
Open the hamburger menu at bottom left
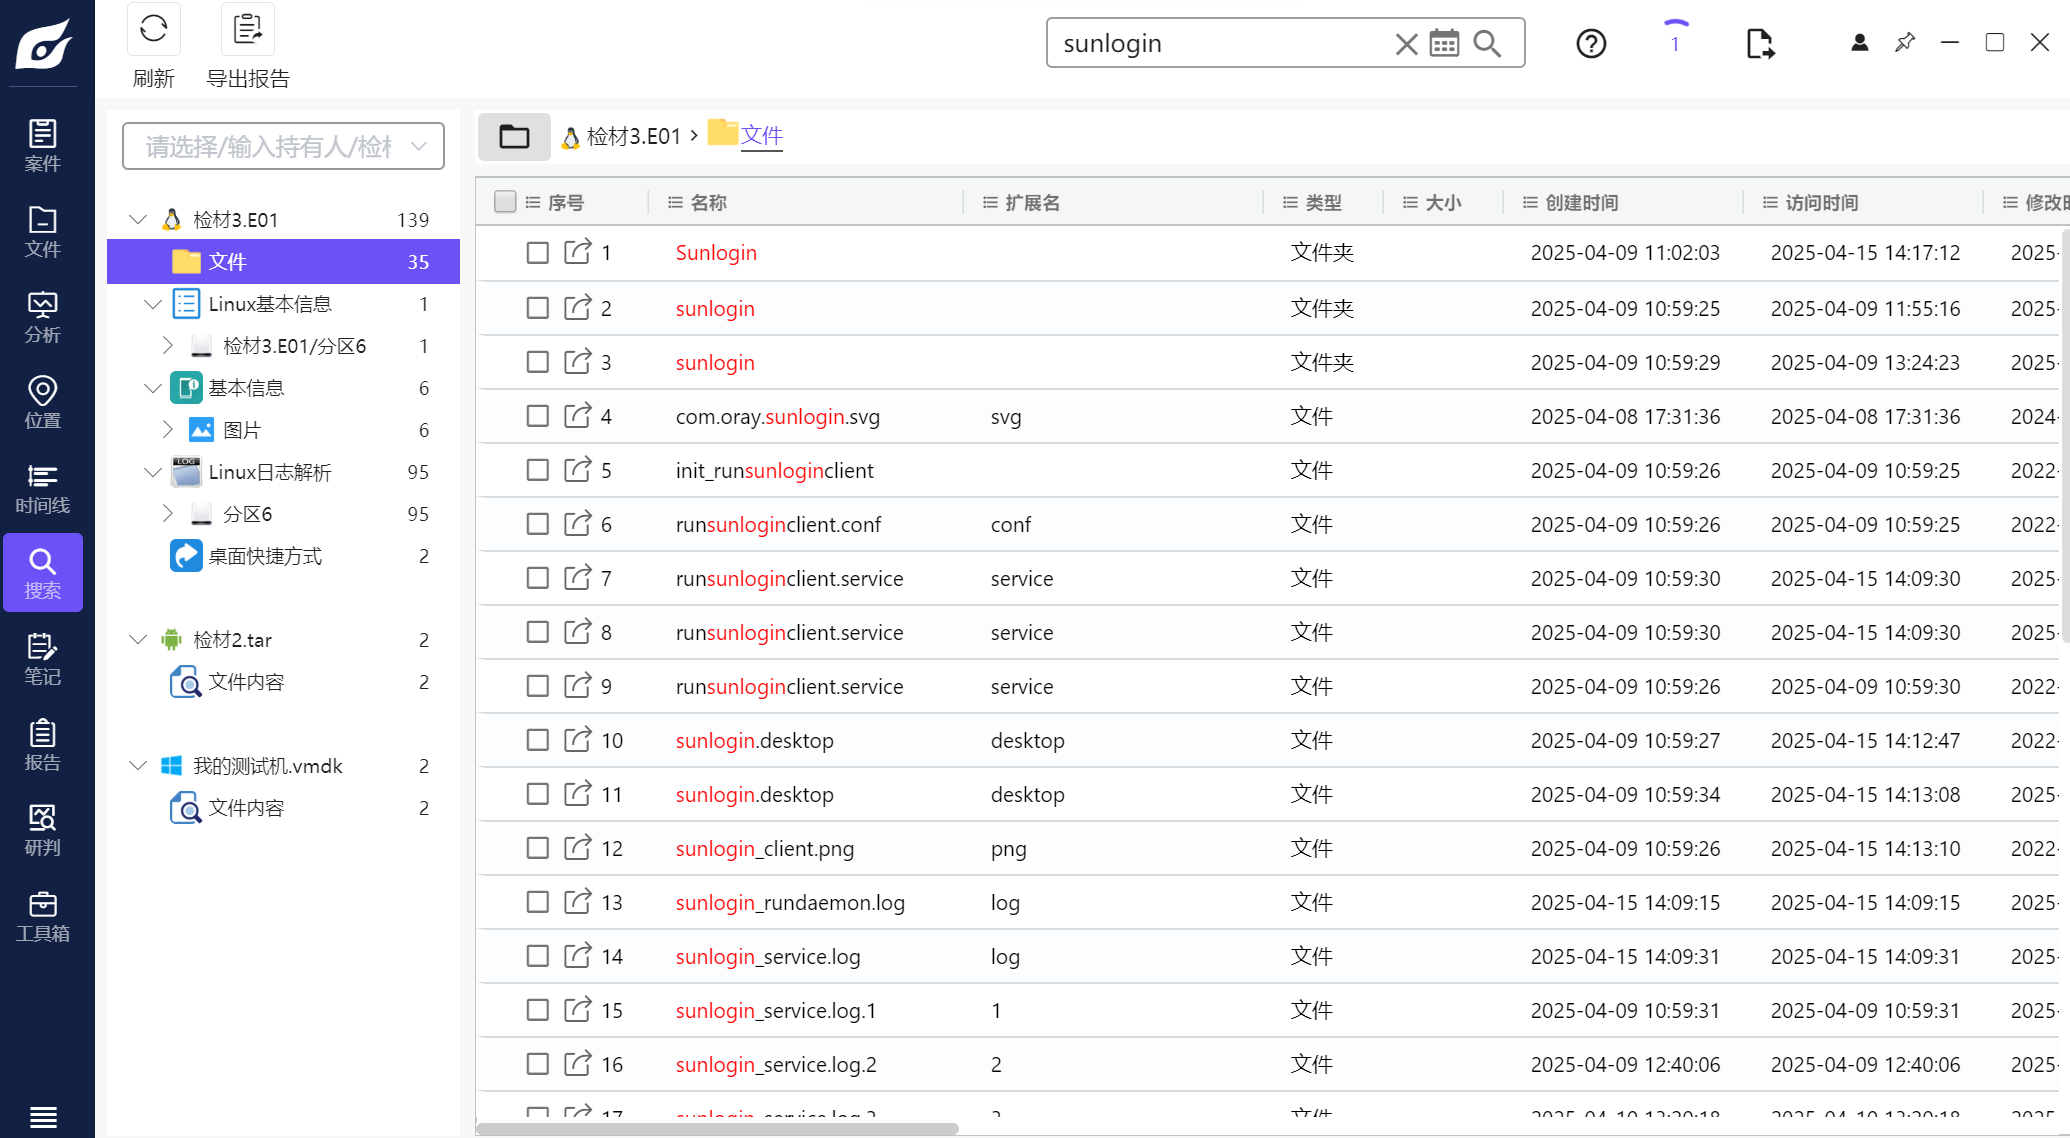[x=43, y=1117]
